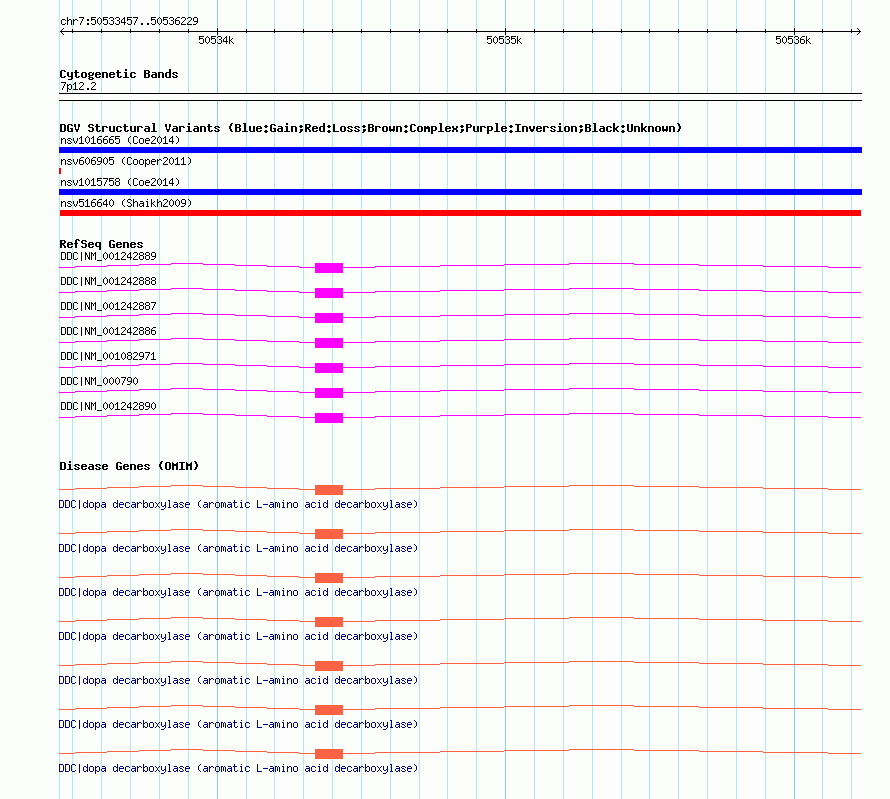Click the blue gain bar under nsv1015758
The width and height of the screenshot is (890, 799).
pyautogui.click(x=460, y=192)
